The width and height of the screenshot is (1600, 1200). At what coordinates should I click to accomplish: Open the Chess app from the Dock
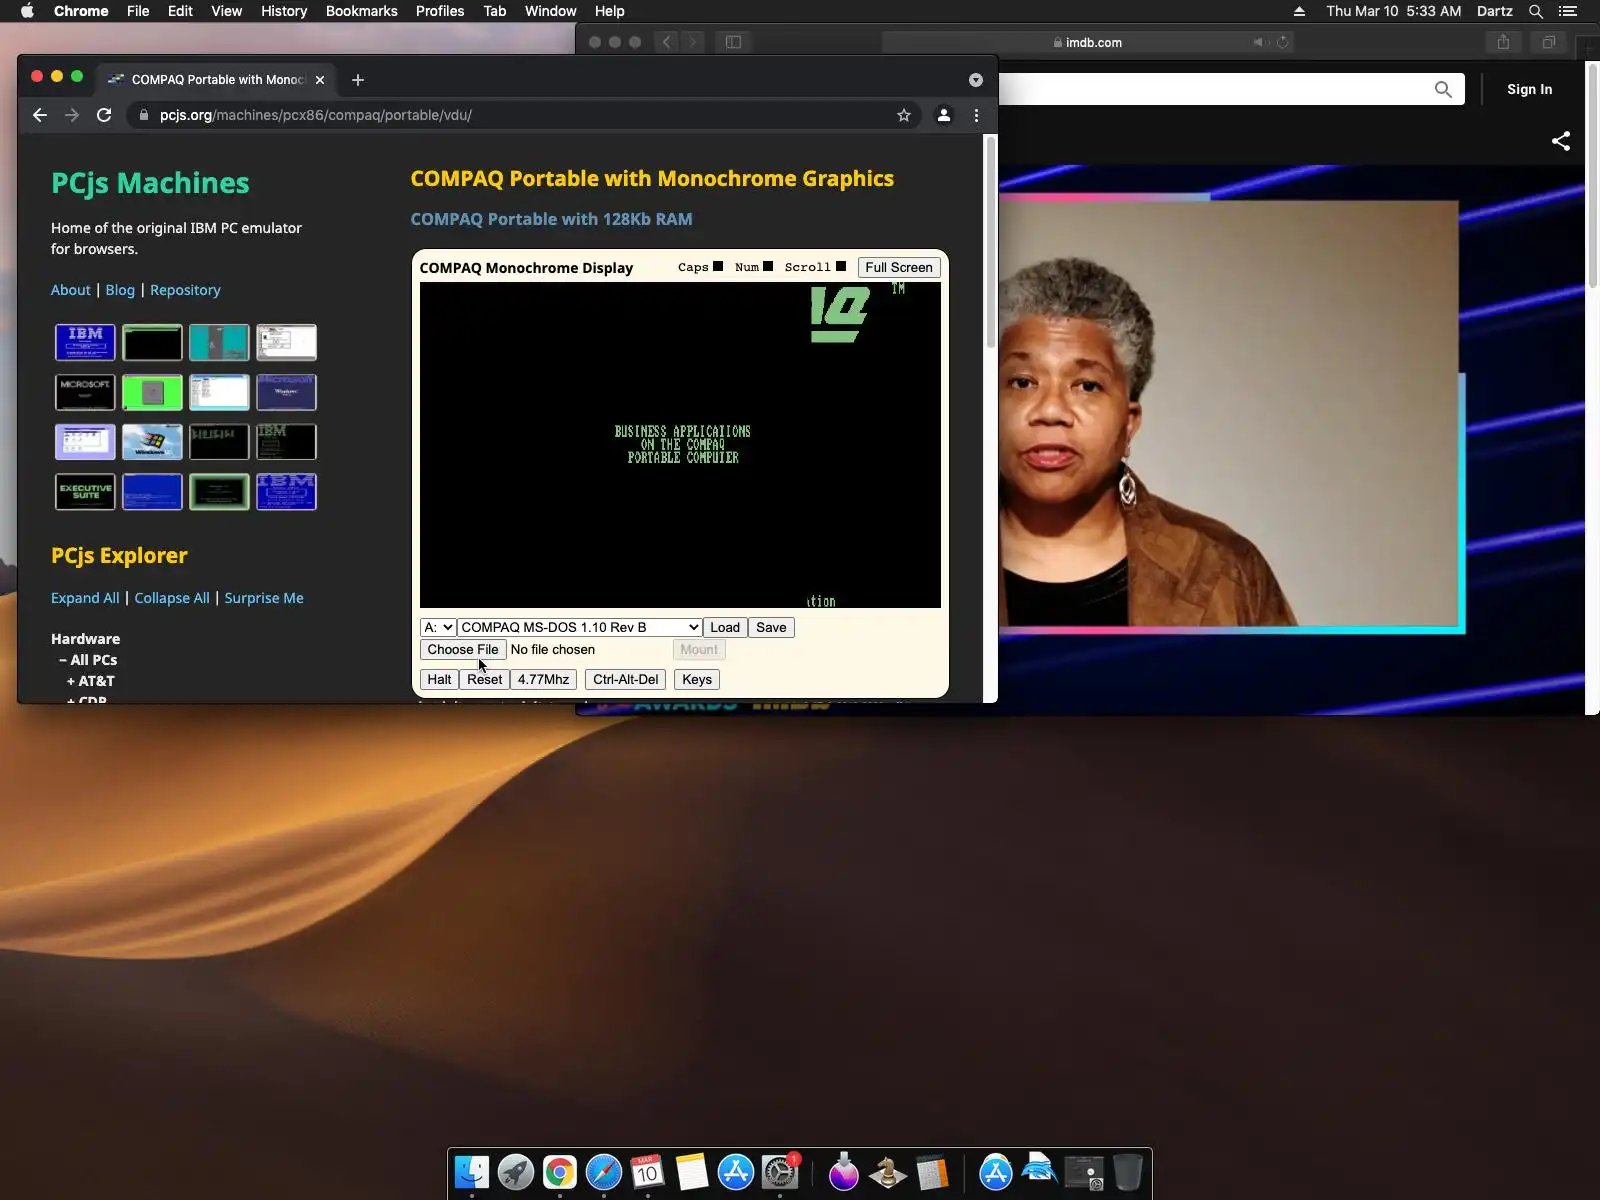[x=888, y=1172]
